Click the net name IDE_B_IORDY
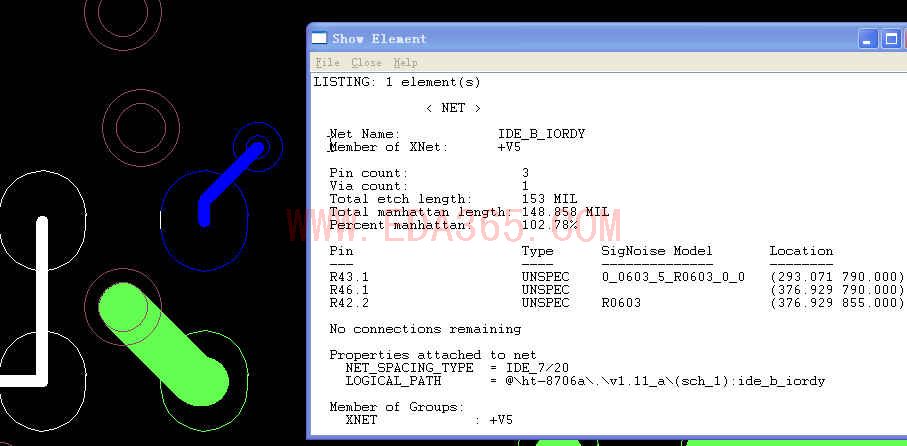Screen dimensions: 907x446 [x=541, y=134]
